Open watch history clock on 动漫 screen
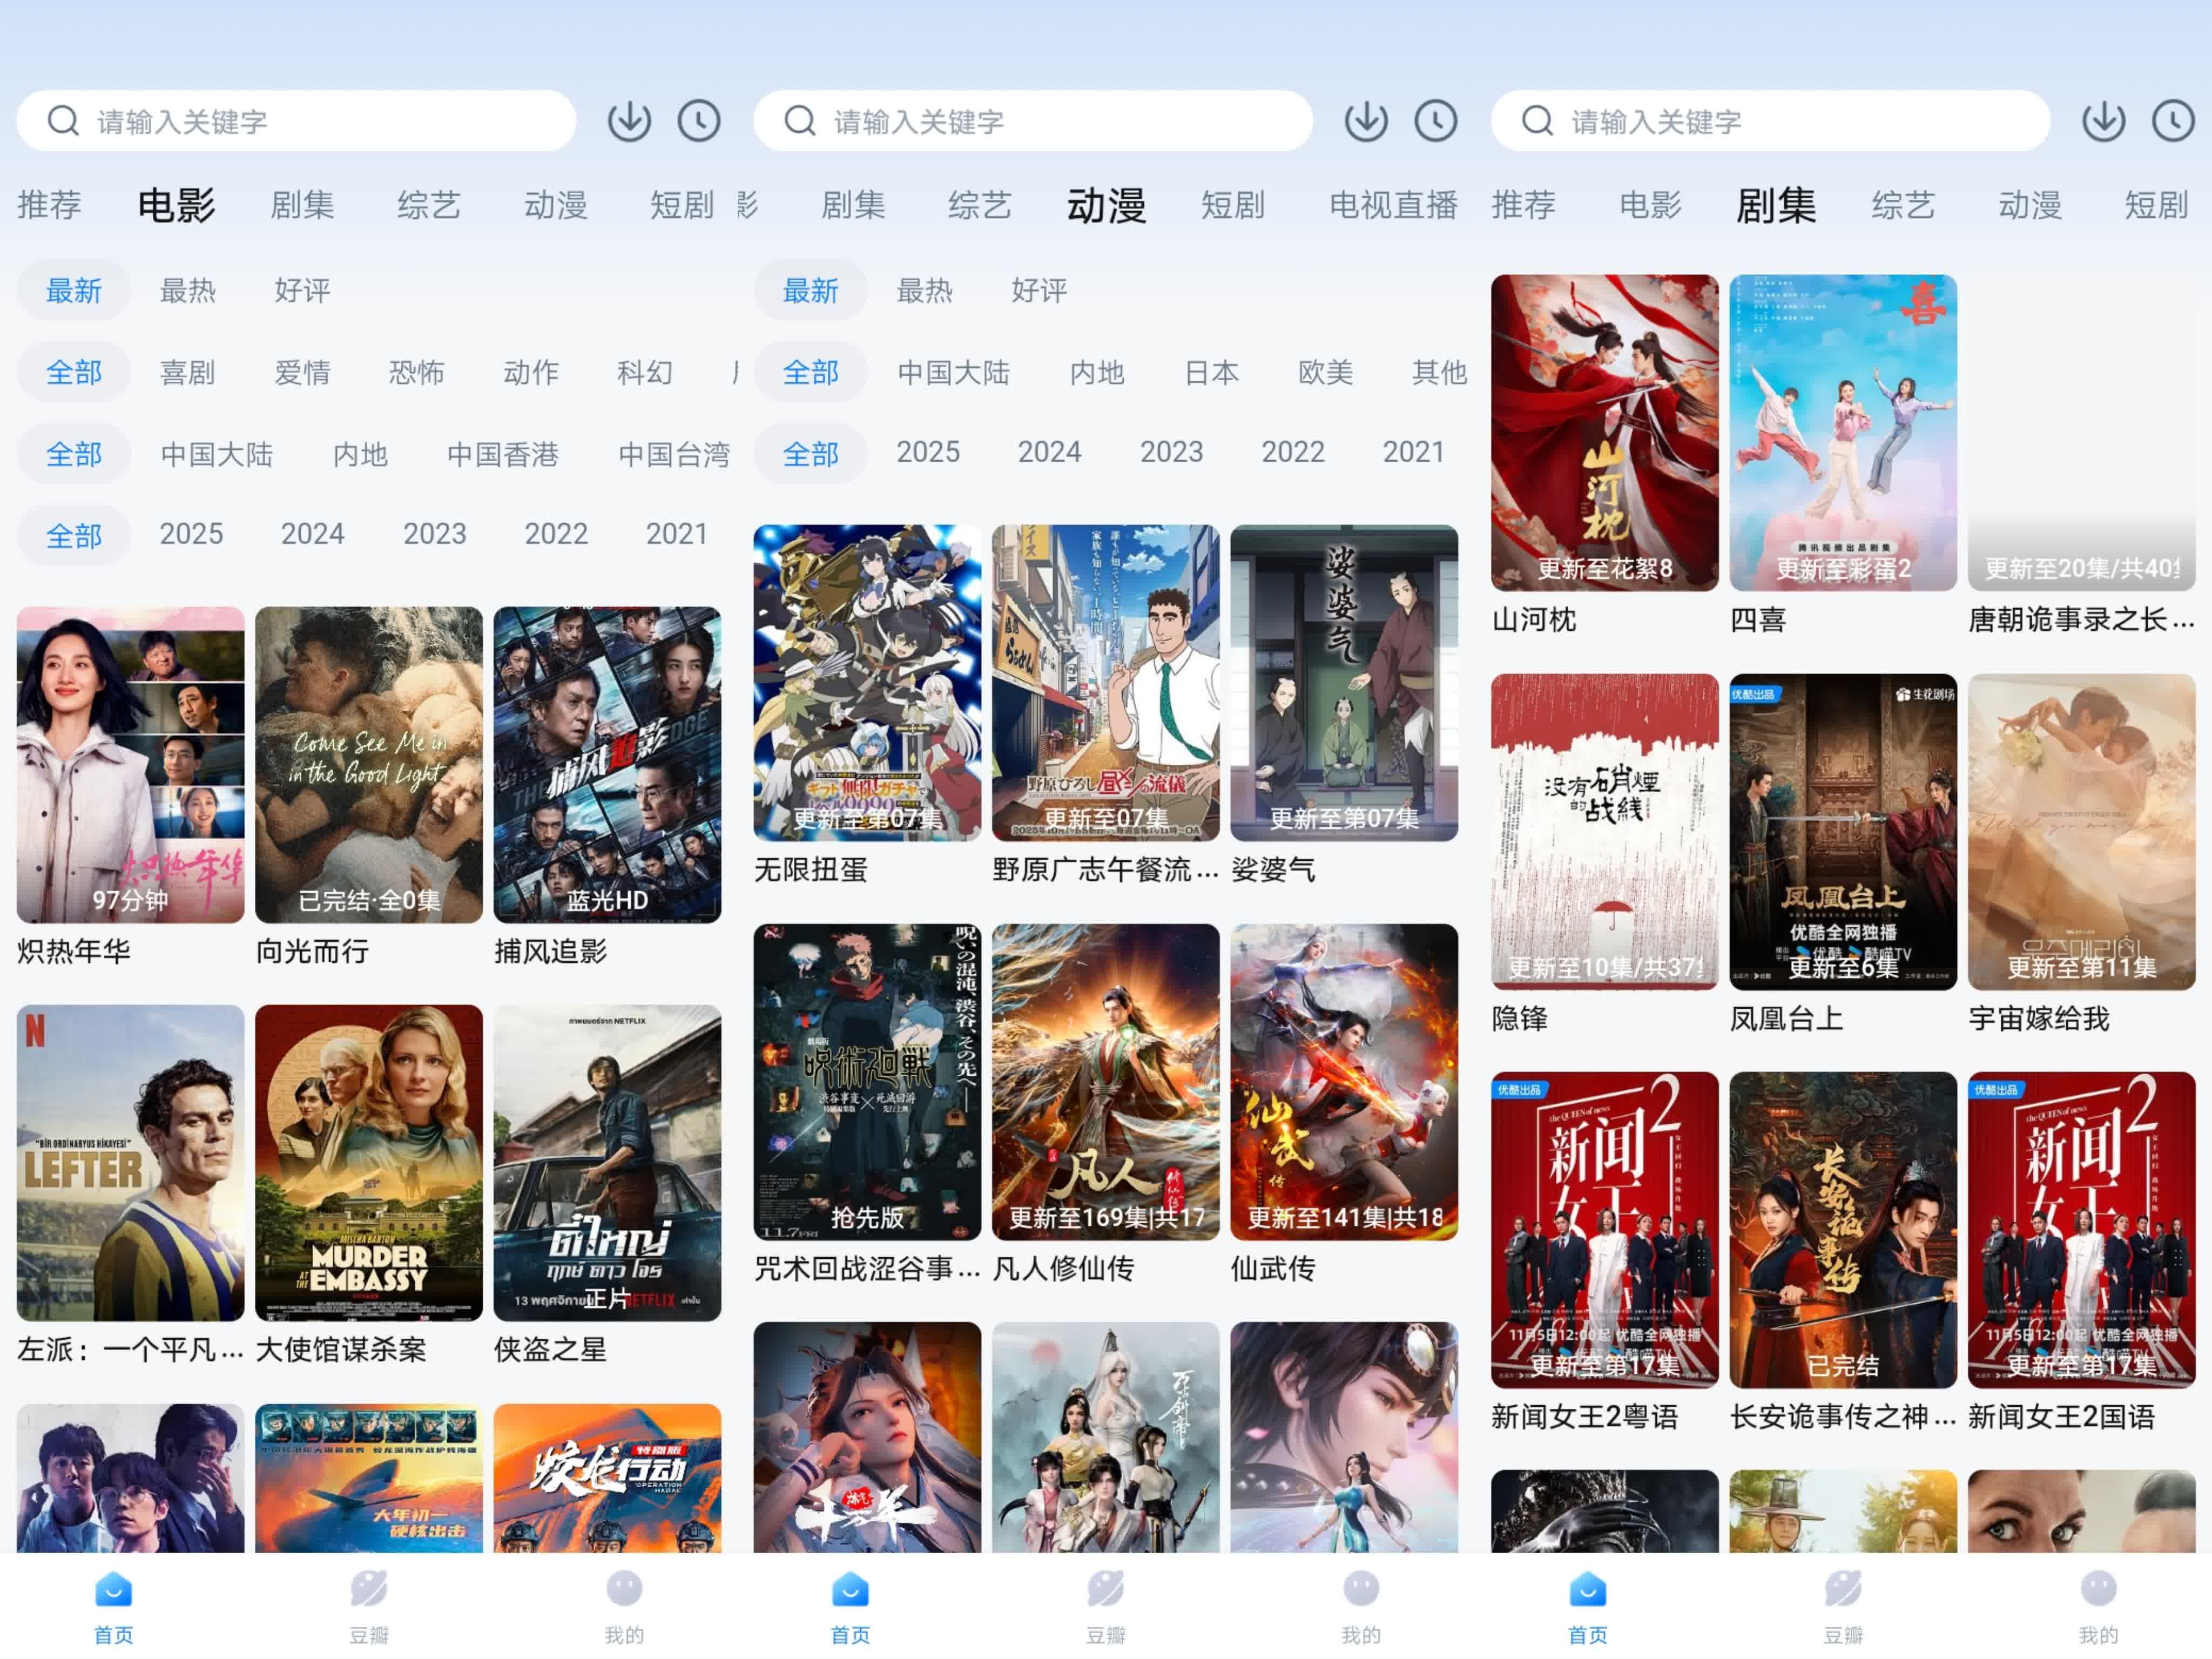This screenshot has width=2212, height=1659. pyautogui.click(x=1435, y=121)
